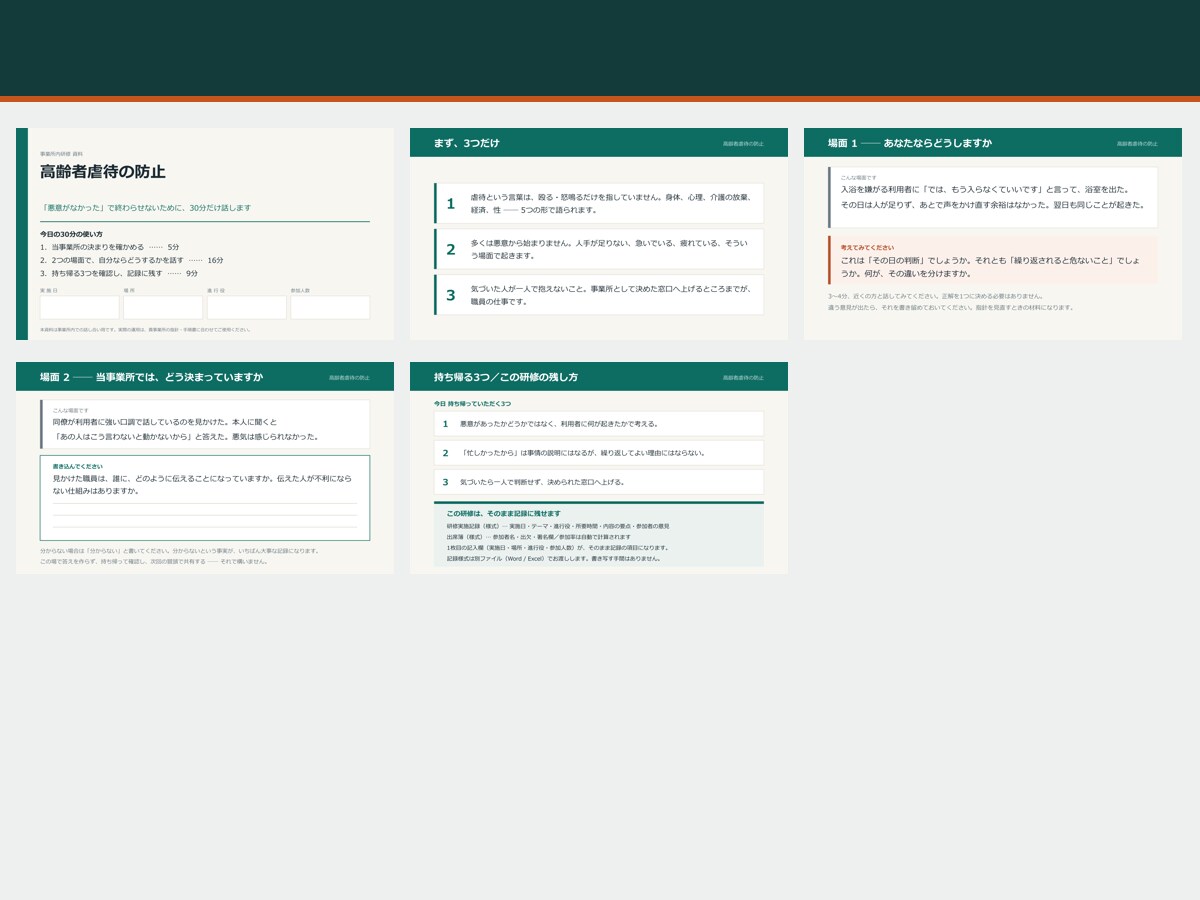Select the まず、3つだけ slide thumbnail
1200x900 pixels.
click(x=599, y=234)
